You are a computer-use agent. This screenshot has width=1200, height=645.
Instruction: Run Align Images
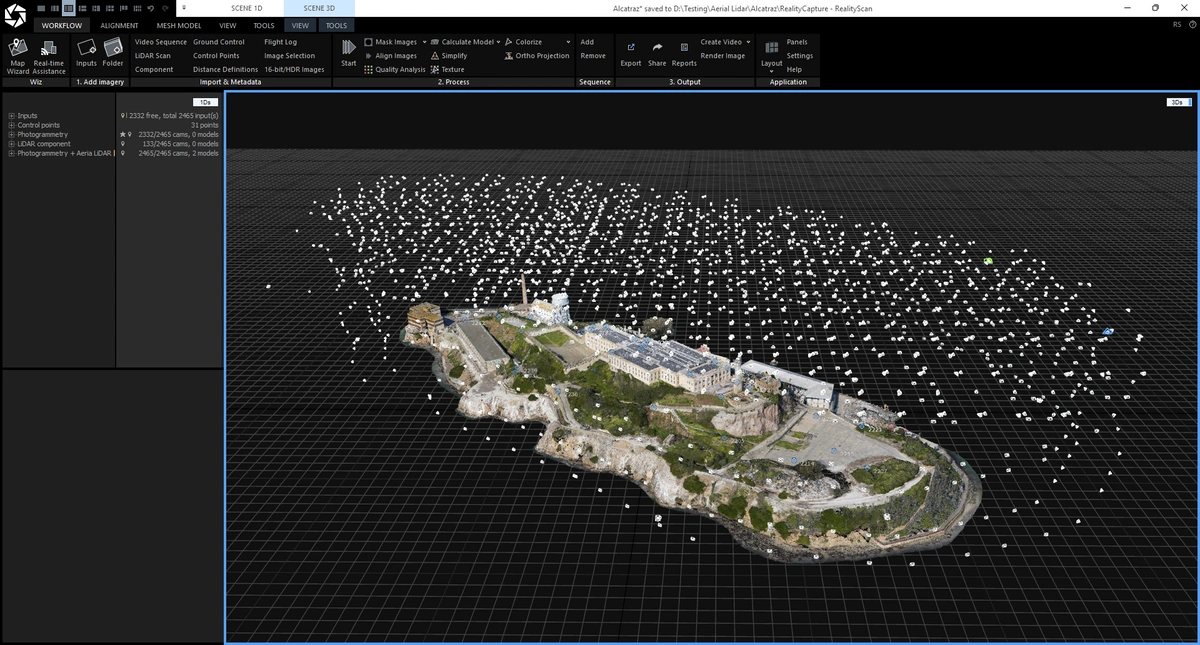coord(390,56)
